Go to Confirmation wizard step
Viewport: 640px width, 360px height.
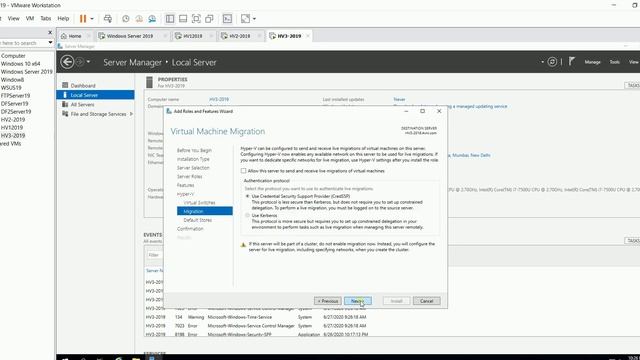(x=190, y=229)
